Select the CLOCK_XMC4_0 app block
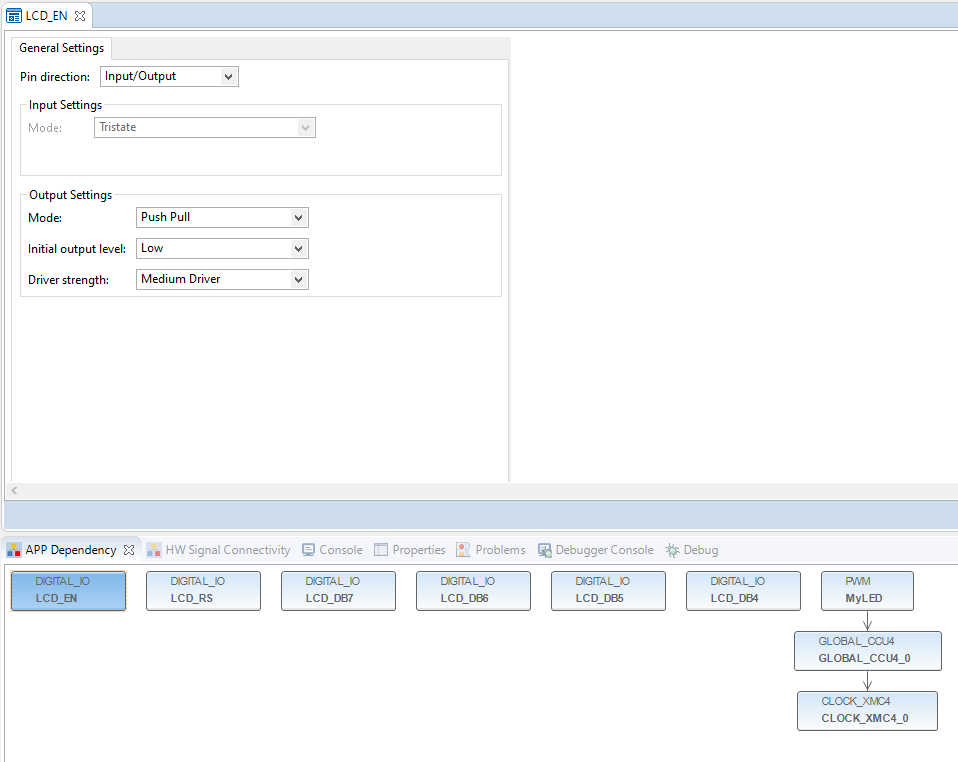Viewport: 958px width, 762px height. (868, 711)
